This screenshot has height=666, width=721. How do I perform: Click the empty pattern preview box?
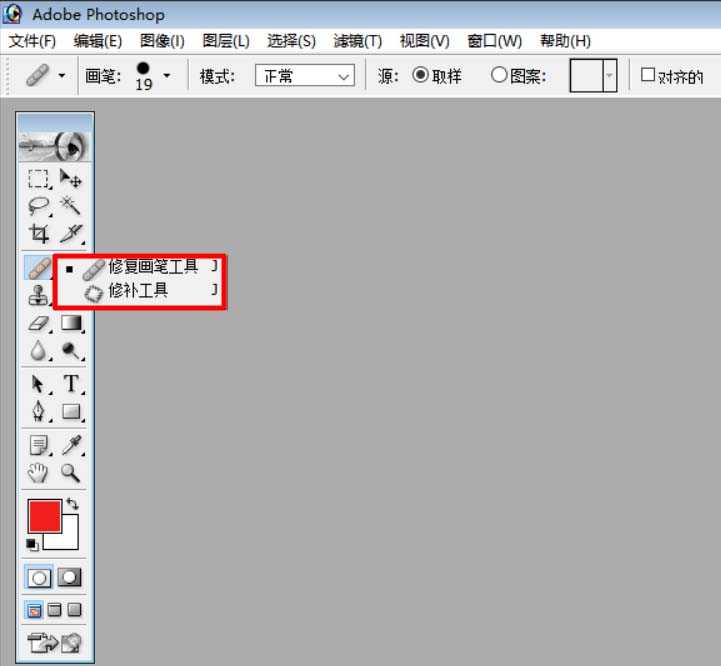tap(586, 75)
